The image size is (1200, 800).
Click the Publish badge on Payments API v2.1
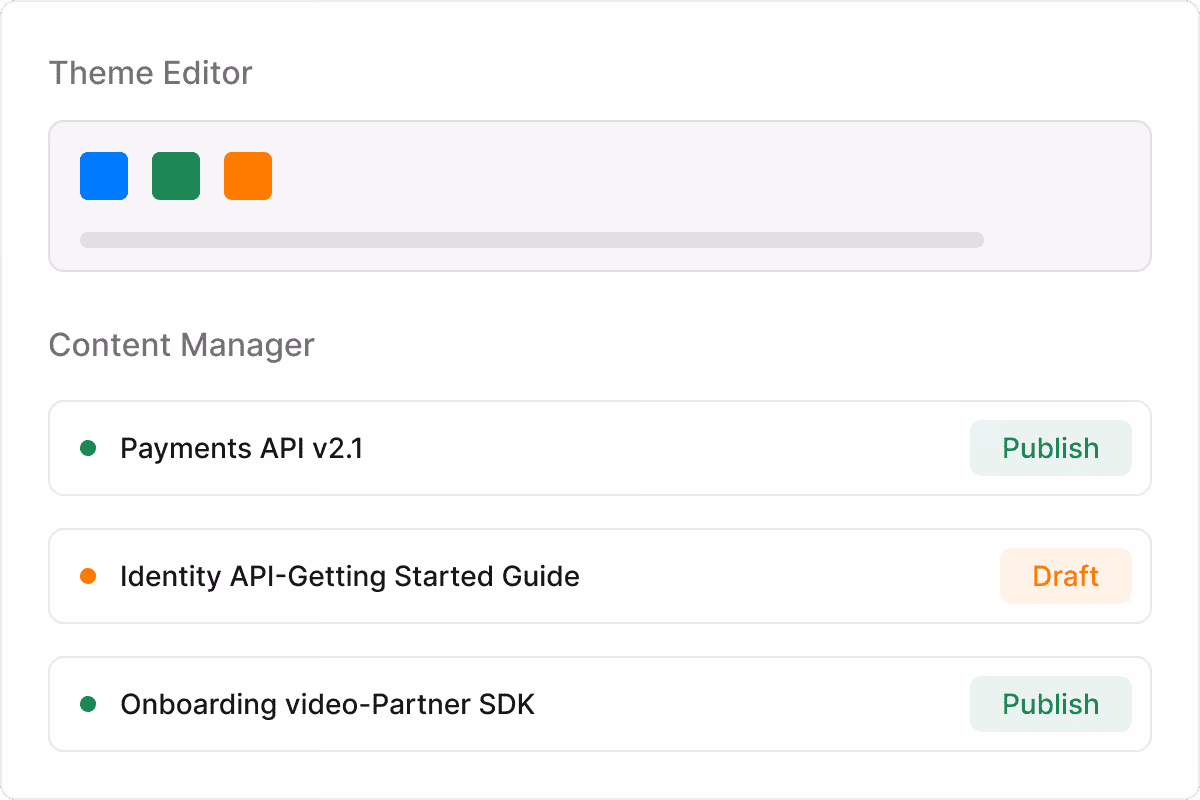[x=1051, y=448]
